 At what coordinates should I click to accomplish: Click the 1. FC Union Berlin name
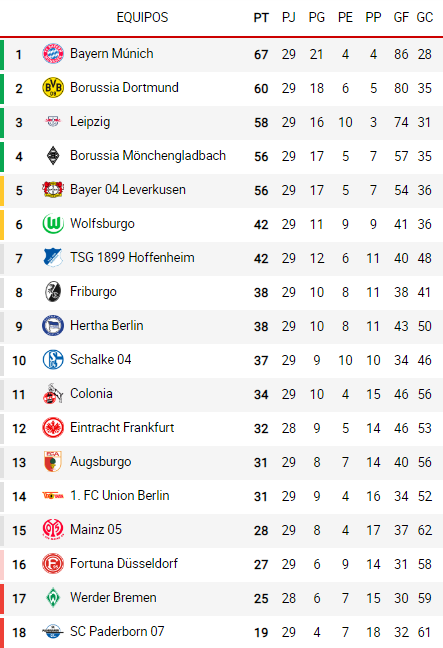point(120,496)
